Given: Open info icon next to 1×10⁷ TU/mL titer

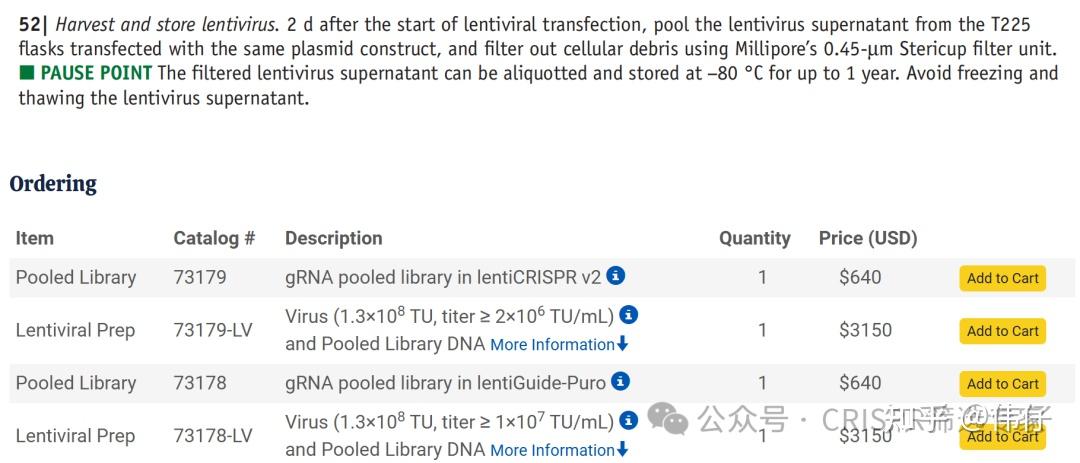Looking at the screenshot, I should point(628,420).
